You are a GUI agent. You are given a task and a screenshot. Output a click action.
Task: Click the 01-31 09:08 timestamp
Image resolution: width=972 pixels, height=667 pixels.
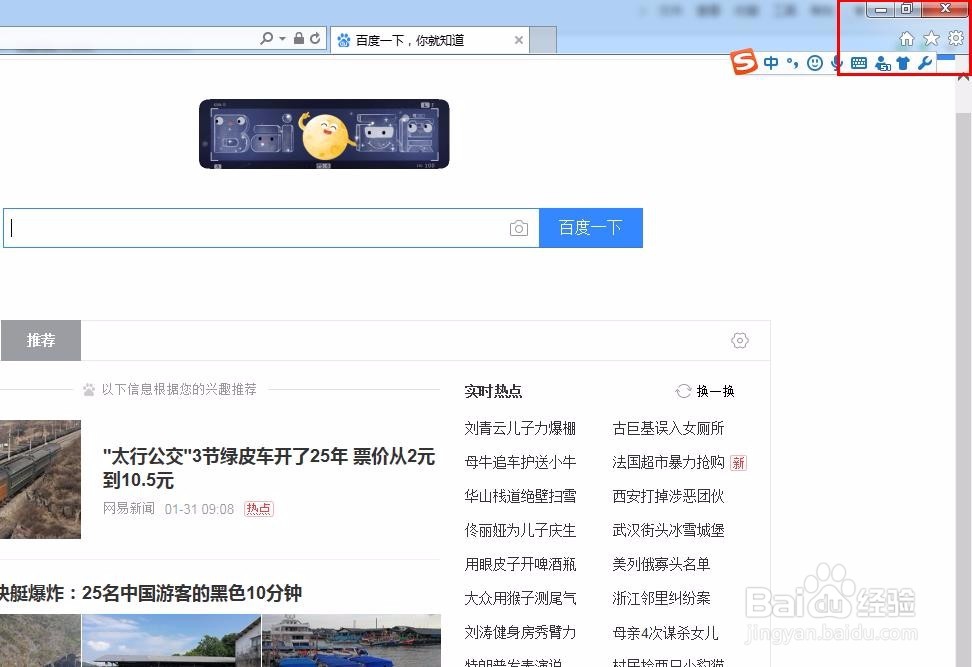200,509
